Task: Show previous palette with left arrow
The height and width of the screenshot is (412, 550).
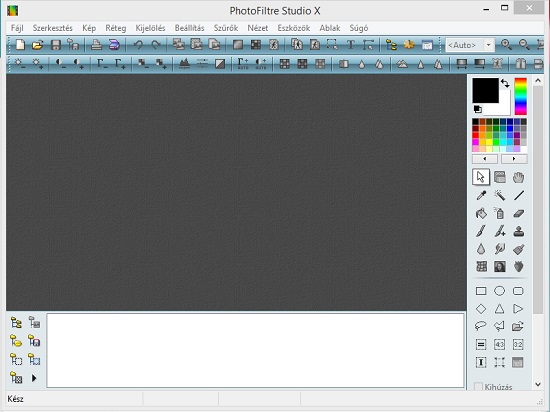Action: tap(485, 159)
